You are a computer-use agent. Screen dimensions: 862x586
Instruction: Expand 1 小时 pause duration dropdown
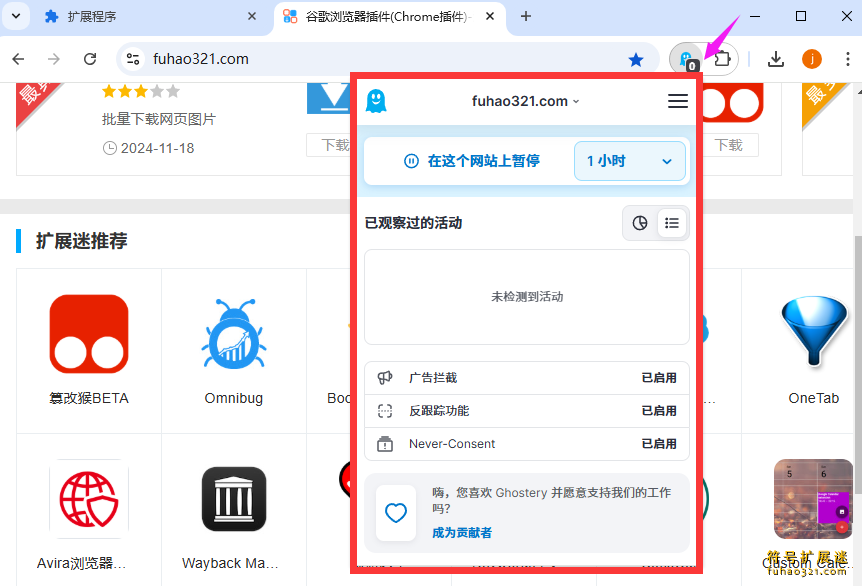pos(629,161)
